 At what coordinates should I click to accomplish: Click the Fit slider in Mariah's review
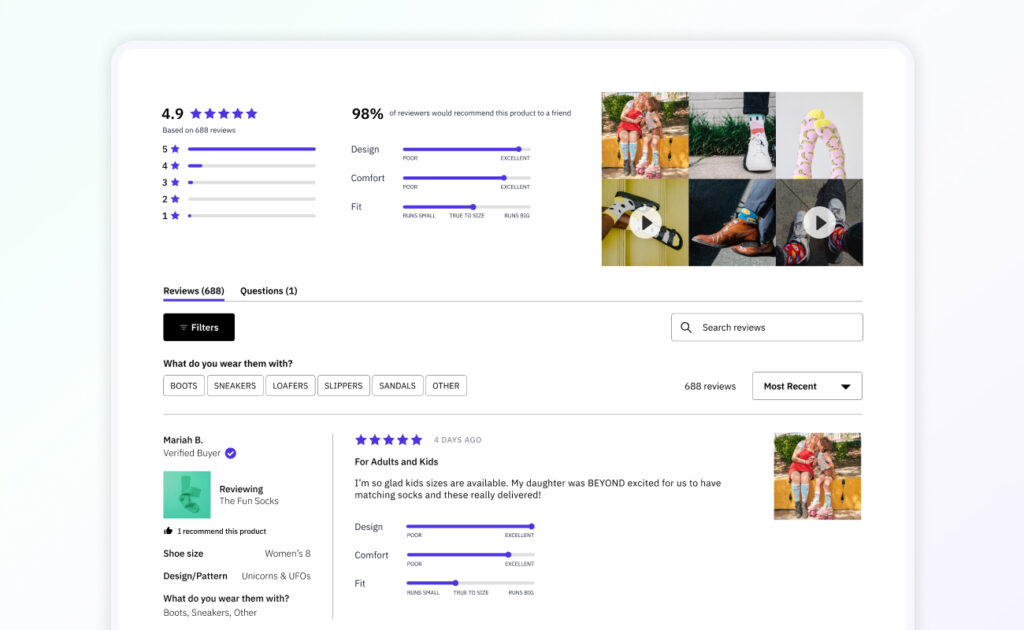point(470,583)
